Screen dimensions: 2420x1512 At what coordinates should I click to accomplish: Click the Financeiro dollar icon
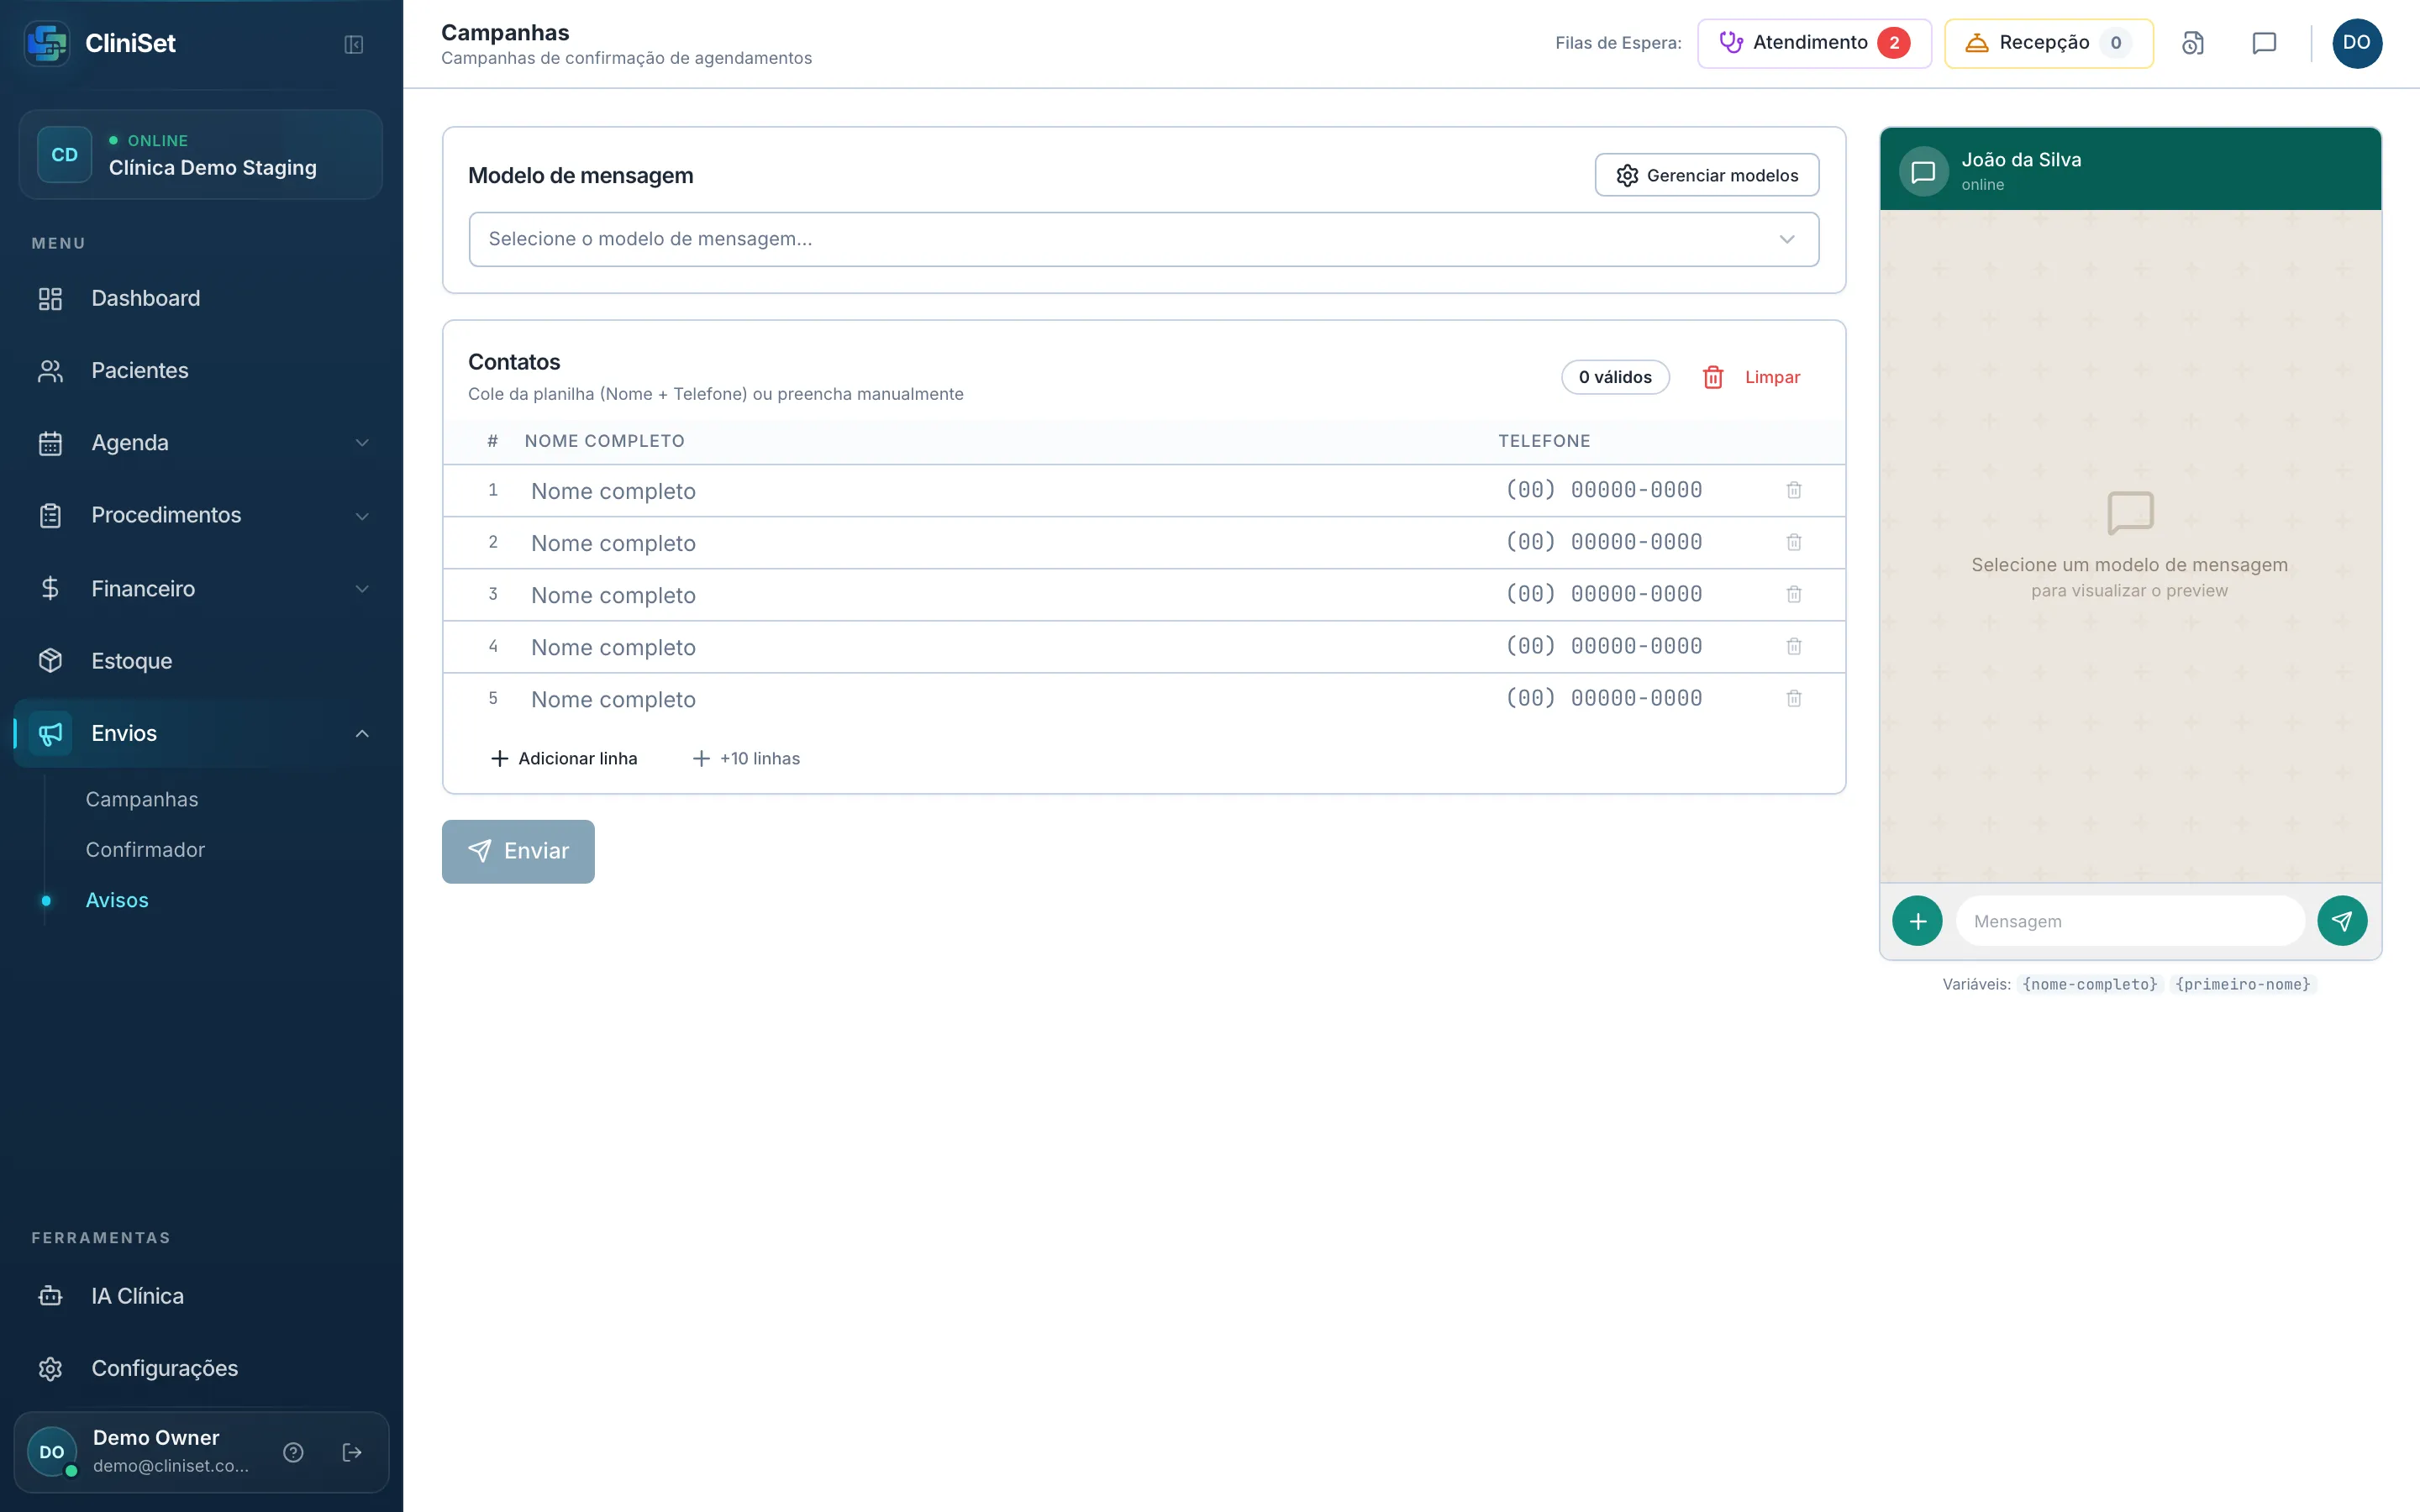50,588
